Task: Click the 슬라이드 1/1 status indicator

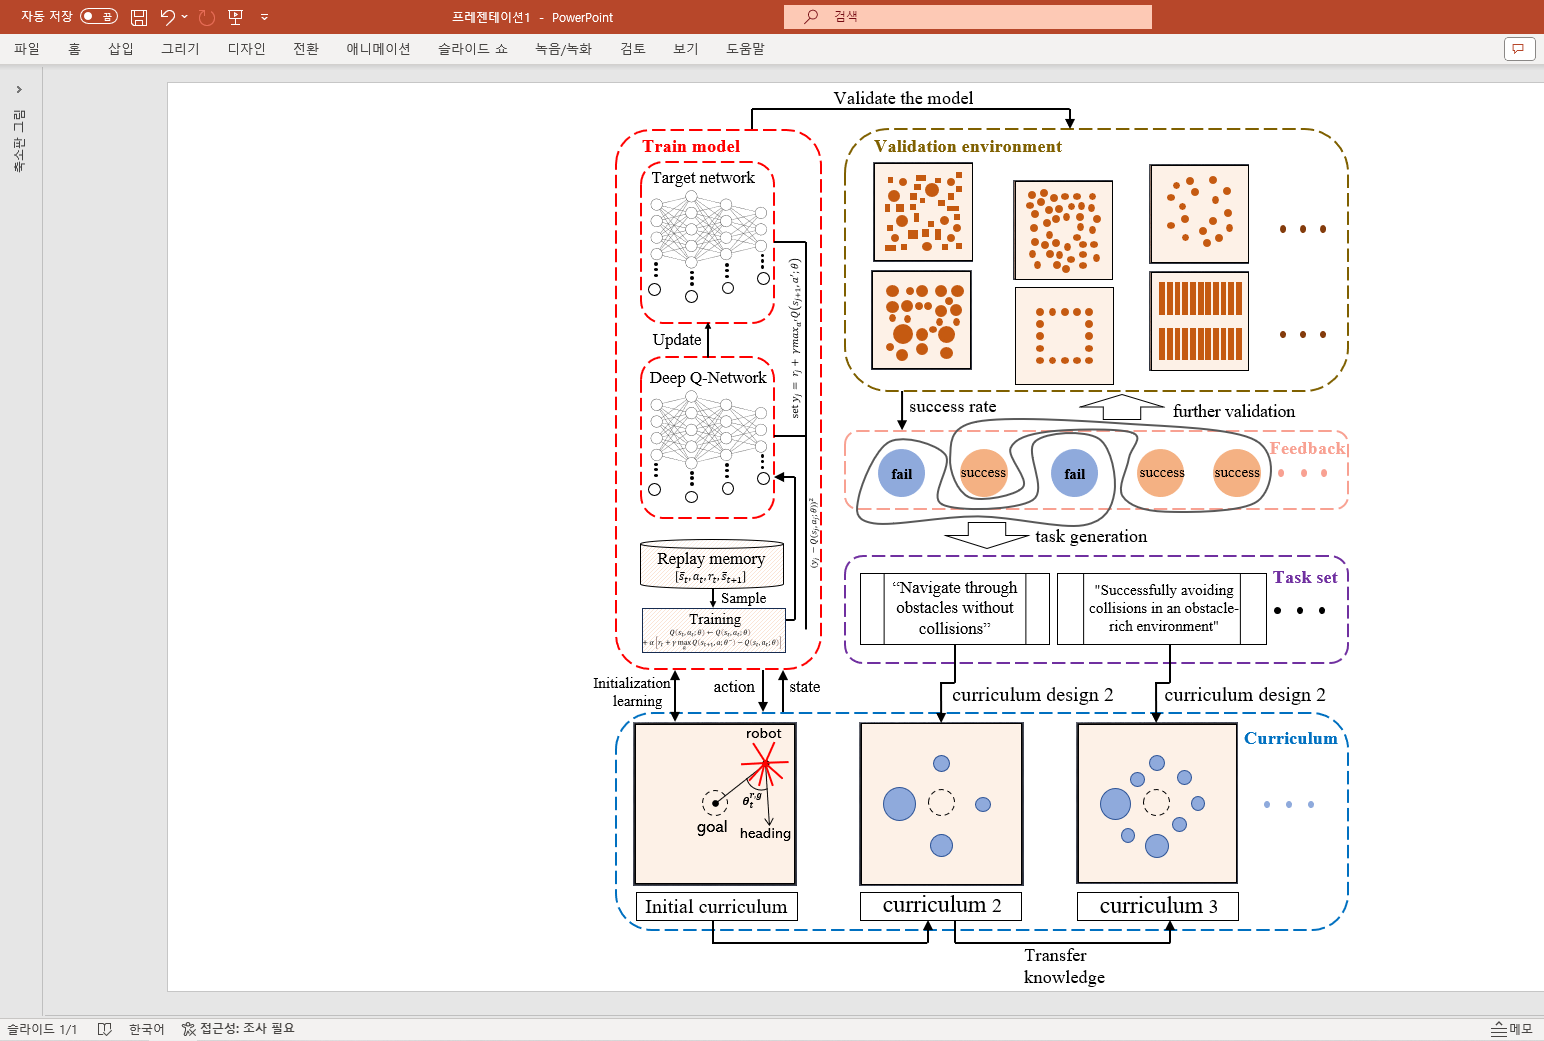Action: click(x=42, y=1029)
